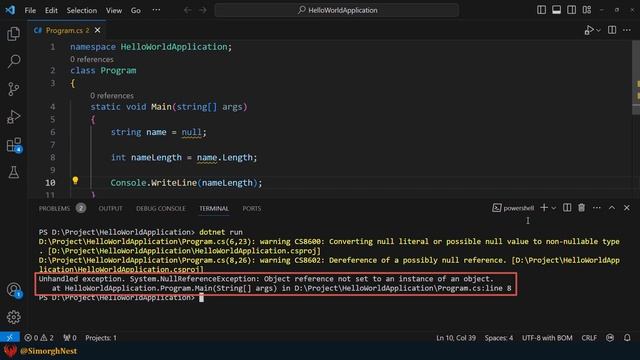
Task: Open Source Control view
Action: pos(13,89)
